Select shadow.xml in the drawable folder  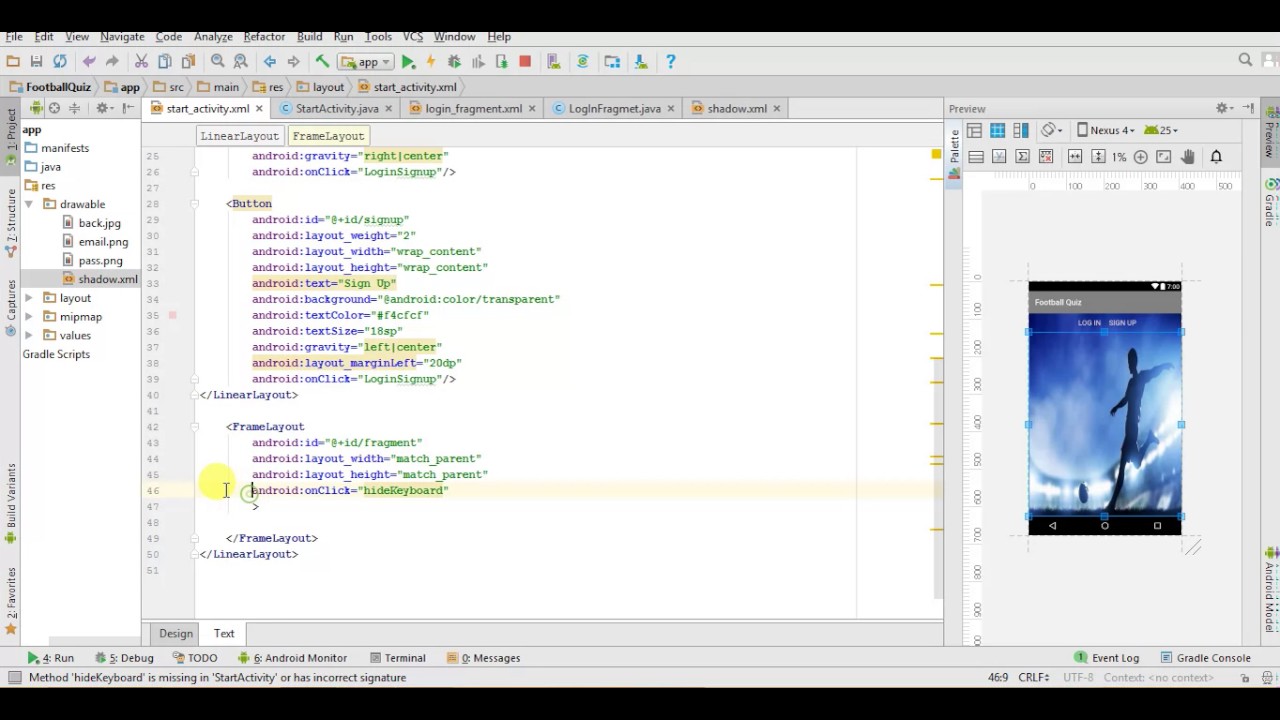(x=107, y=279)
